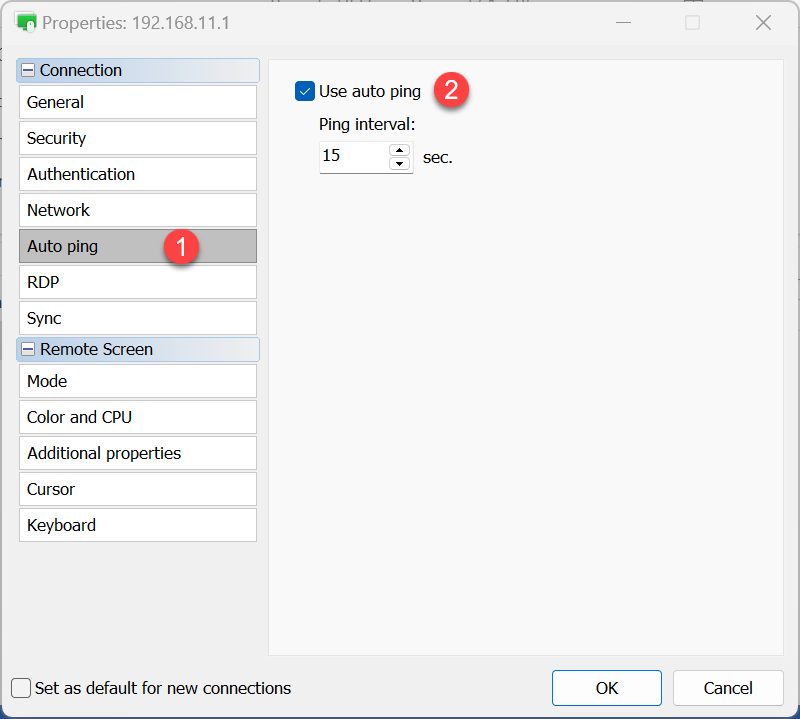
Task: Select the Authentication category
Action: tap(137, 174)
